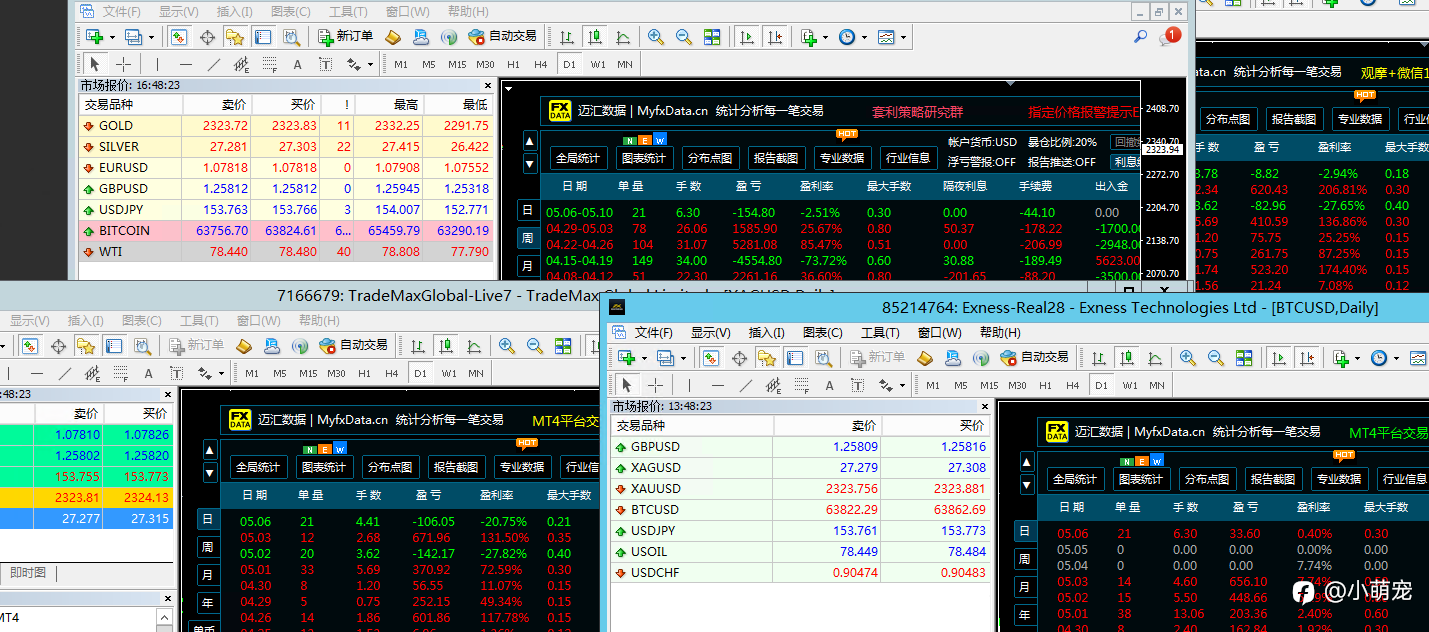Open 插入(I) menu in Exness window
This screenshot has width=1429, height=632.
click(x=767, y=333)
